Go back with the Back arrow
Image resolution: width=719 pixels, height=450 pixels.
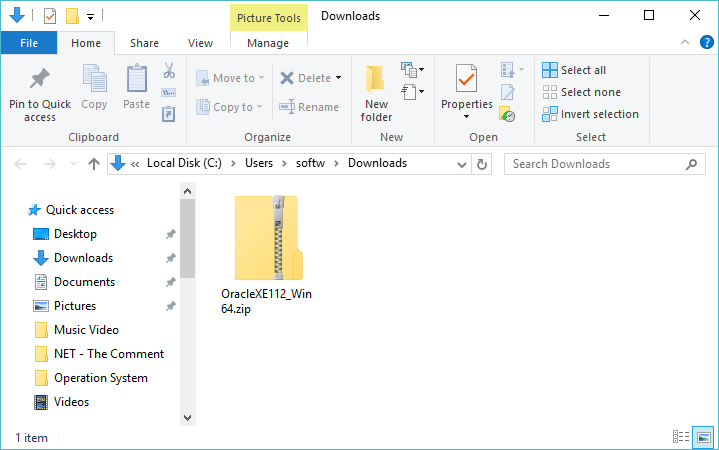pyautogui.click(x=20, y=164)
